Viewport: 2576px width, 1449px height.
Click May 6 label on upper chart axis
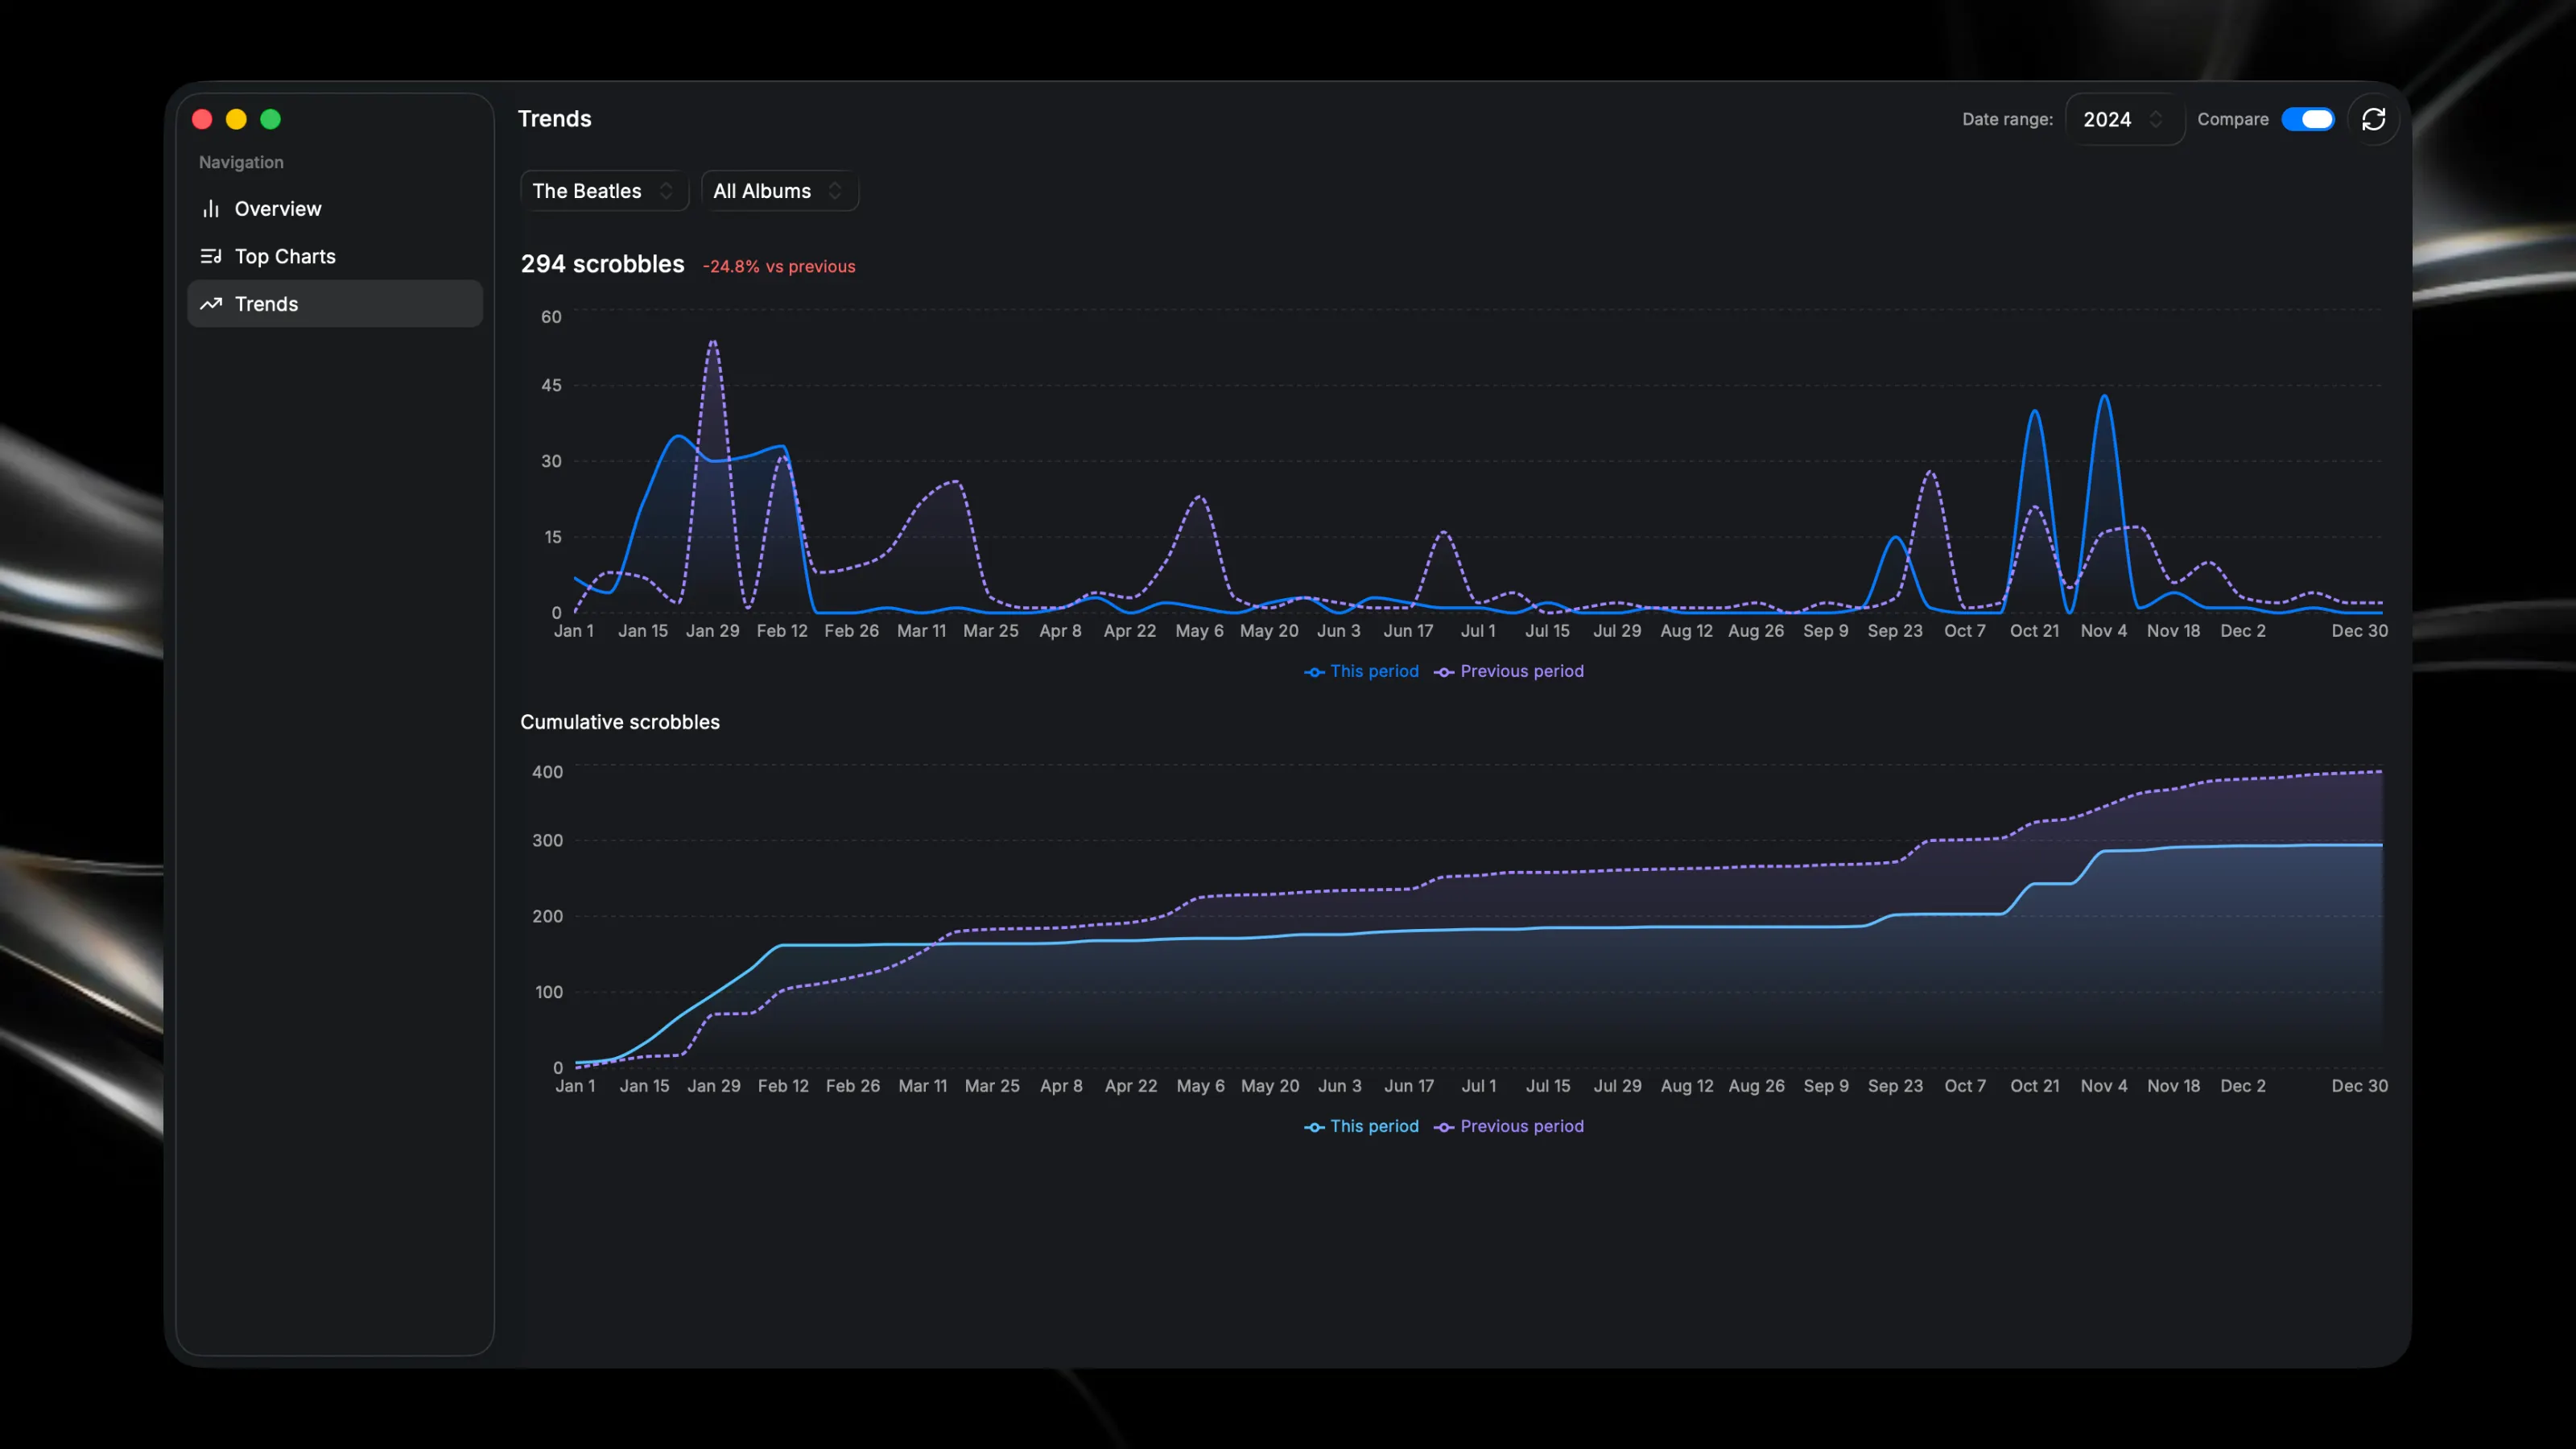point(1199,631)
